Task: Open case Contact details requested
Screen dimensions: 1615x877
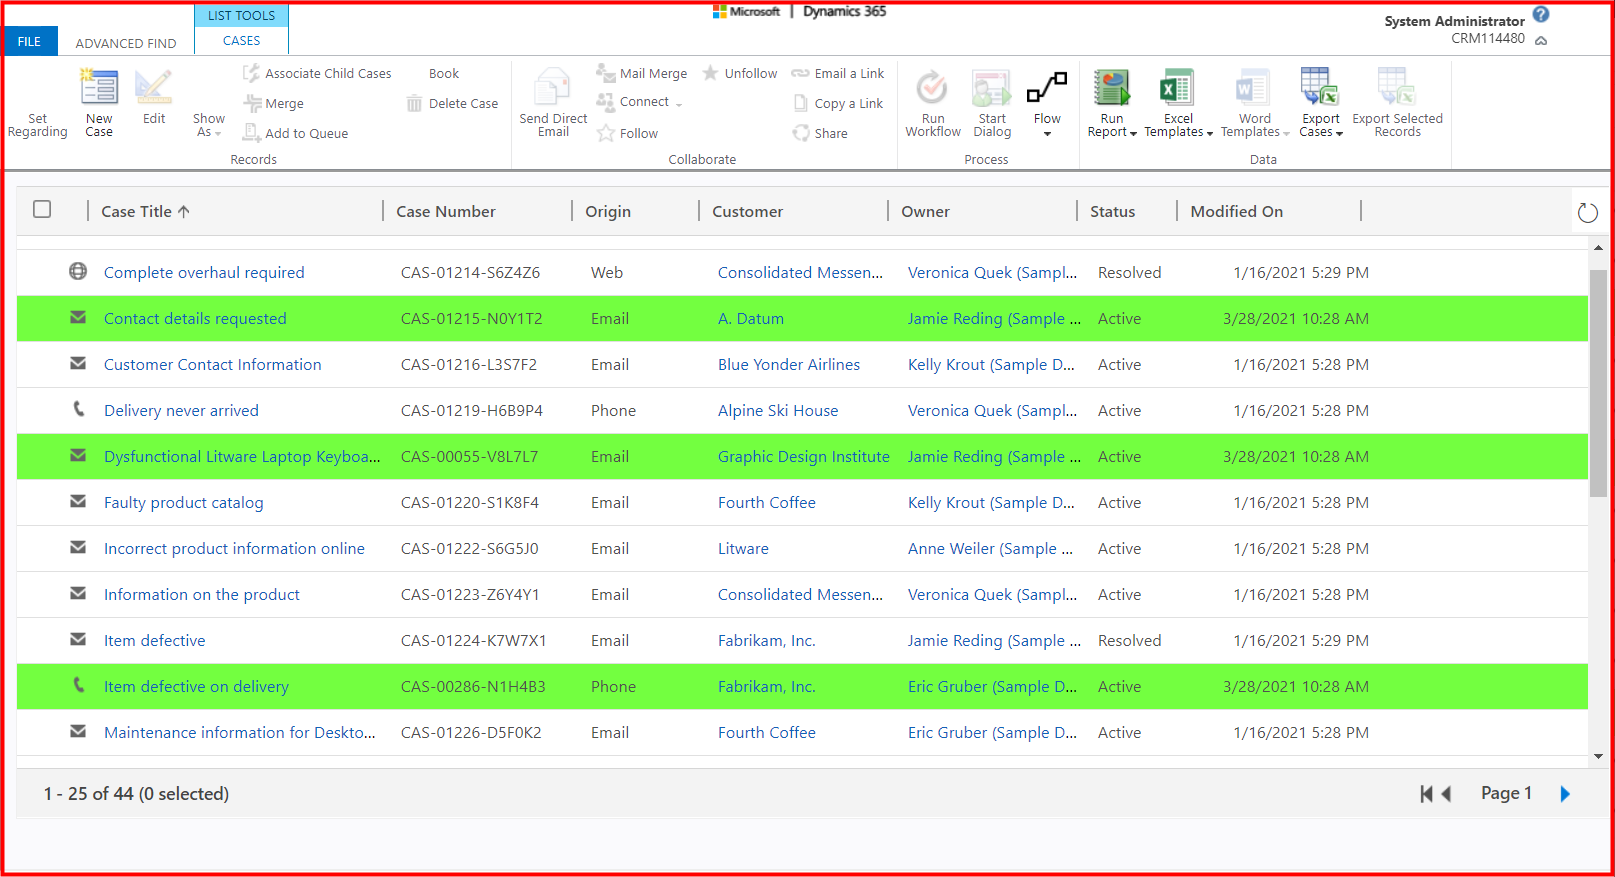Action: click(x=195, y=318)
